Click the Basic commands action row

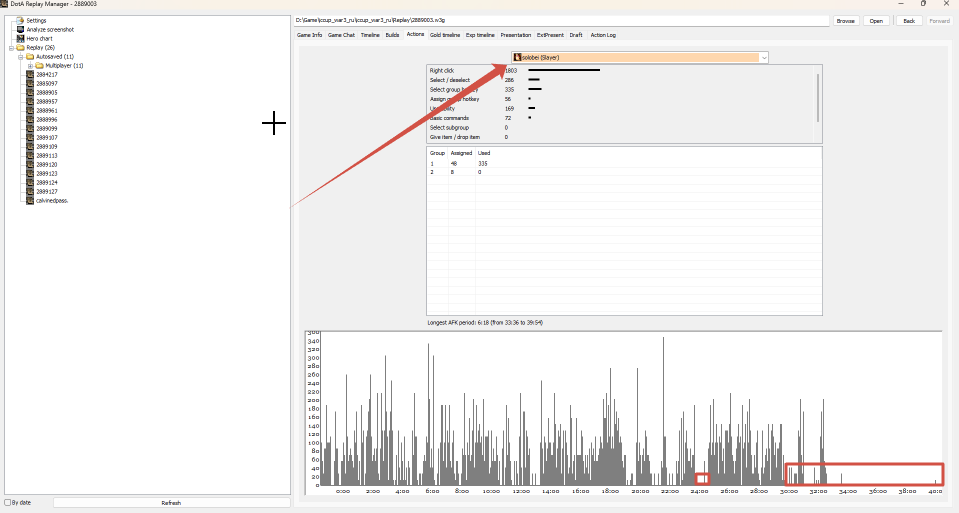(621, 118)
